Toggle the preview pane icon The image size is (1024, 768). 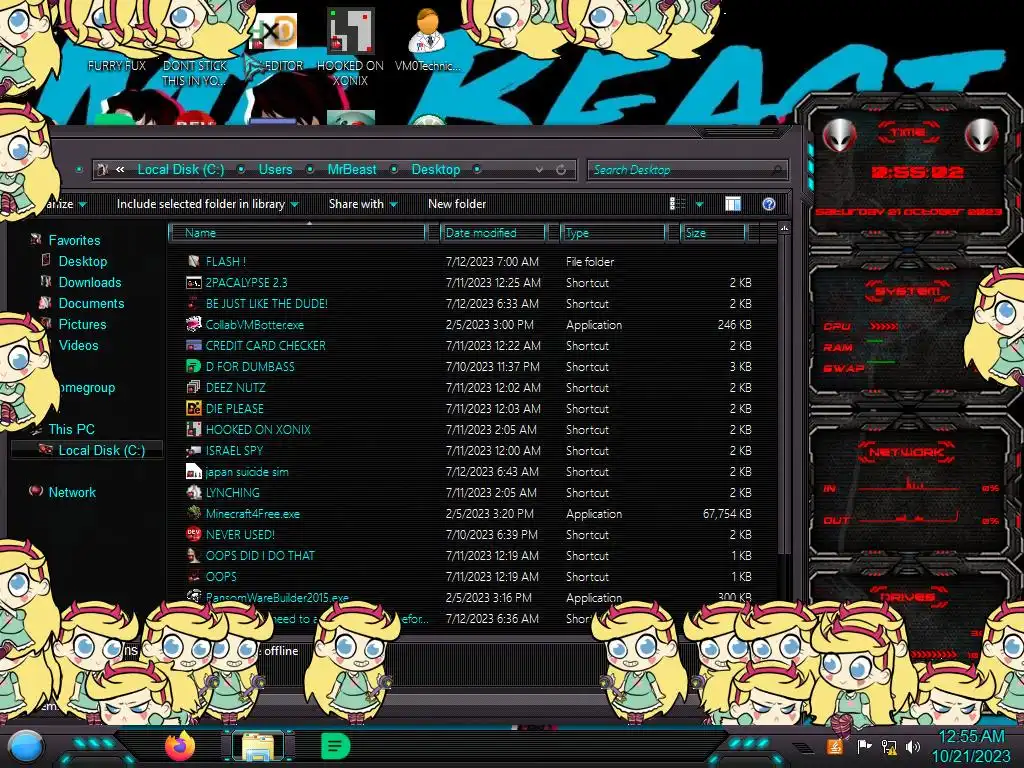point(733,204)
